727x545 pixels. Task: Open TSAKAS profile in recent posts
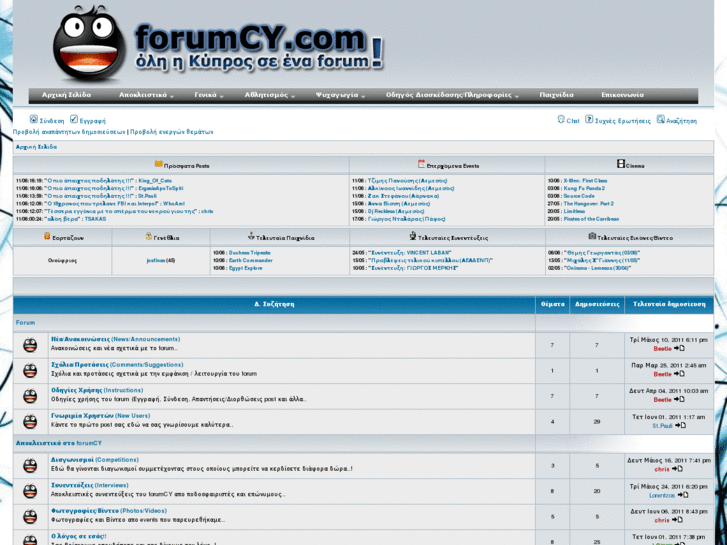96,219
